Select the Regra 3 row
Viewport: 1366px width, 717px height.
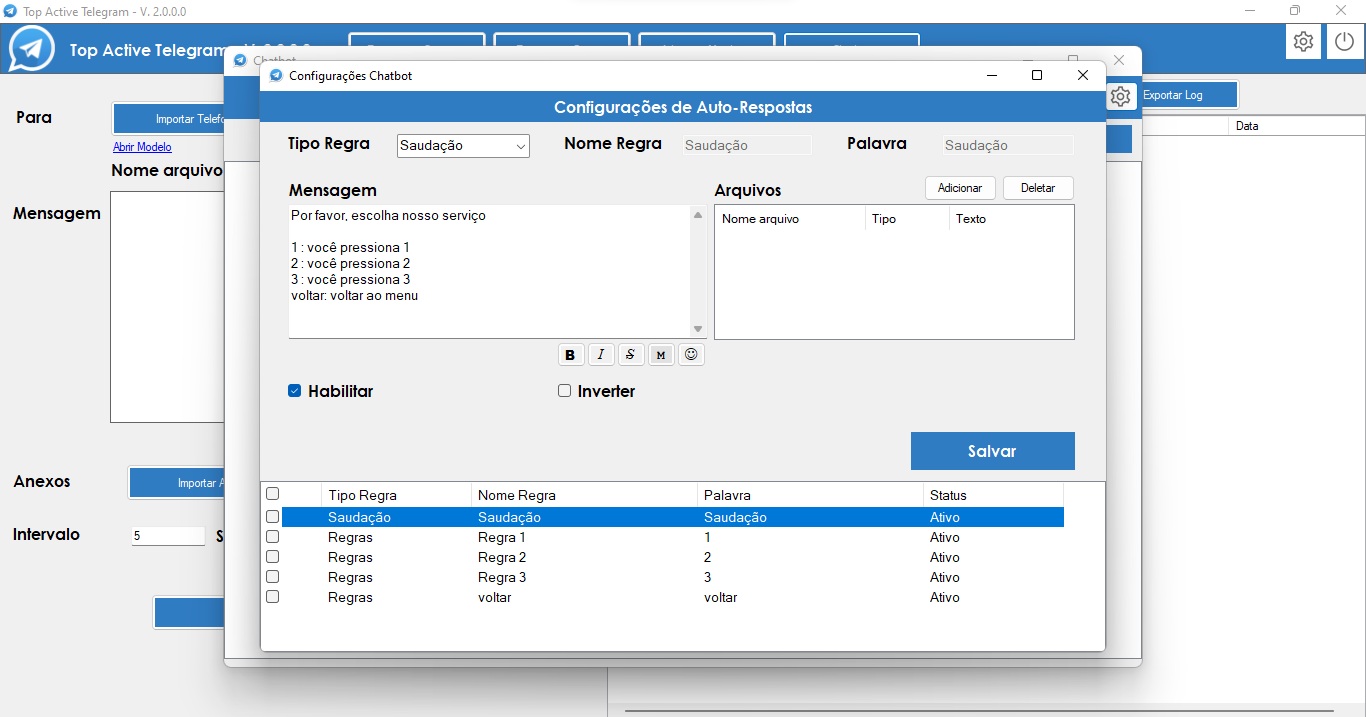point(672,577)
